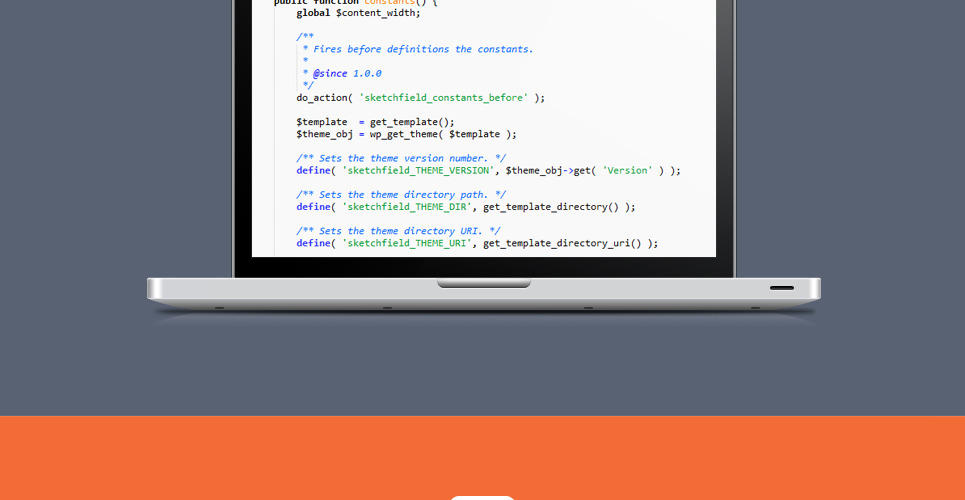Select the @since 1.0.0 annotation
This screenshot has height=500, width=965.
346,74
